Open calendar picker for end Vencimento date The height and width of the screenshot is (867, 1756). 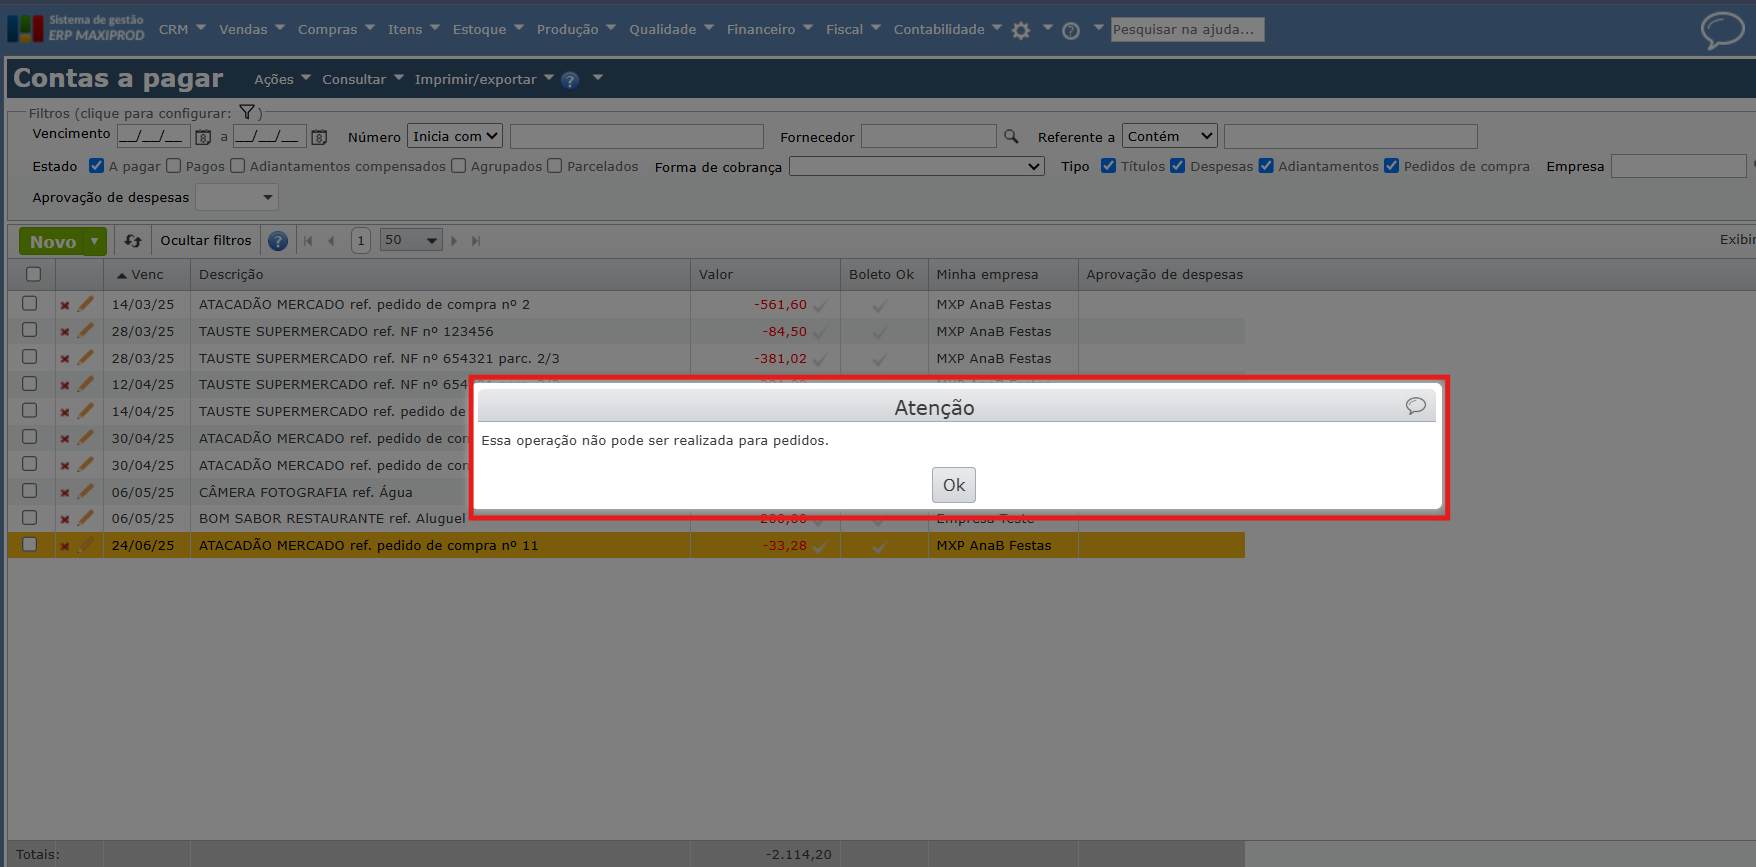pyautogui.click(x=319, y=137)
